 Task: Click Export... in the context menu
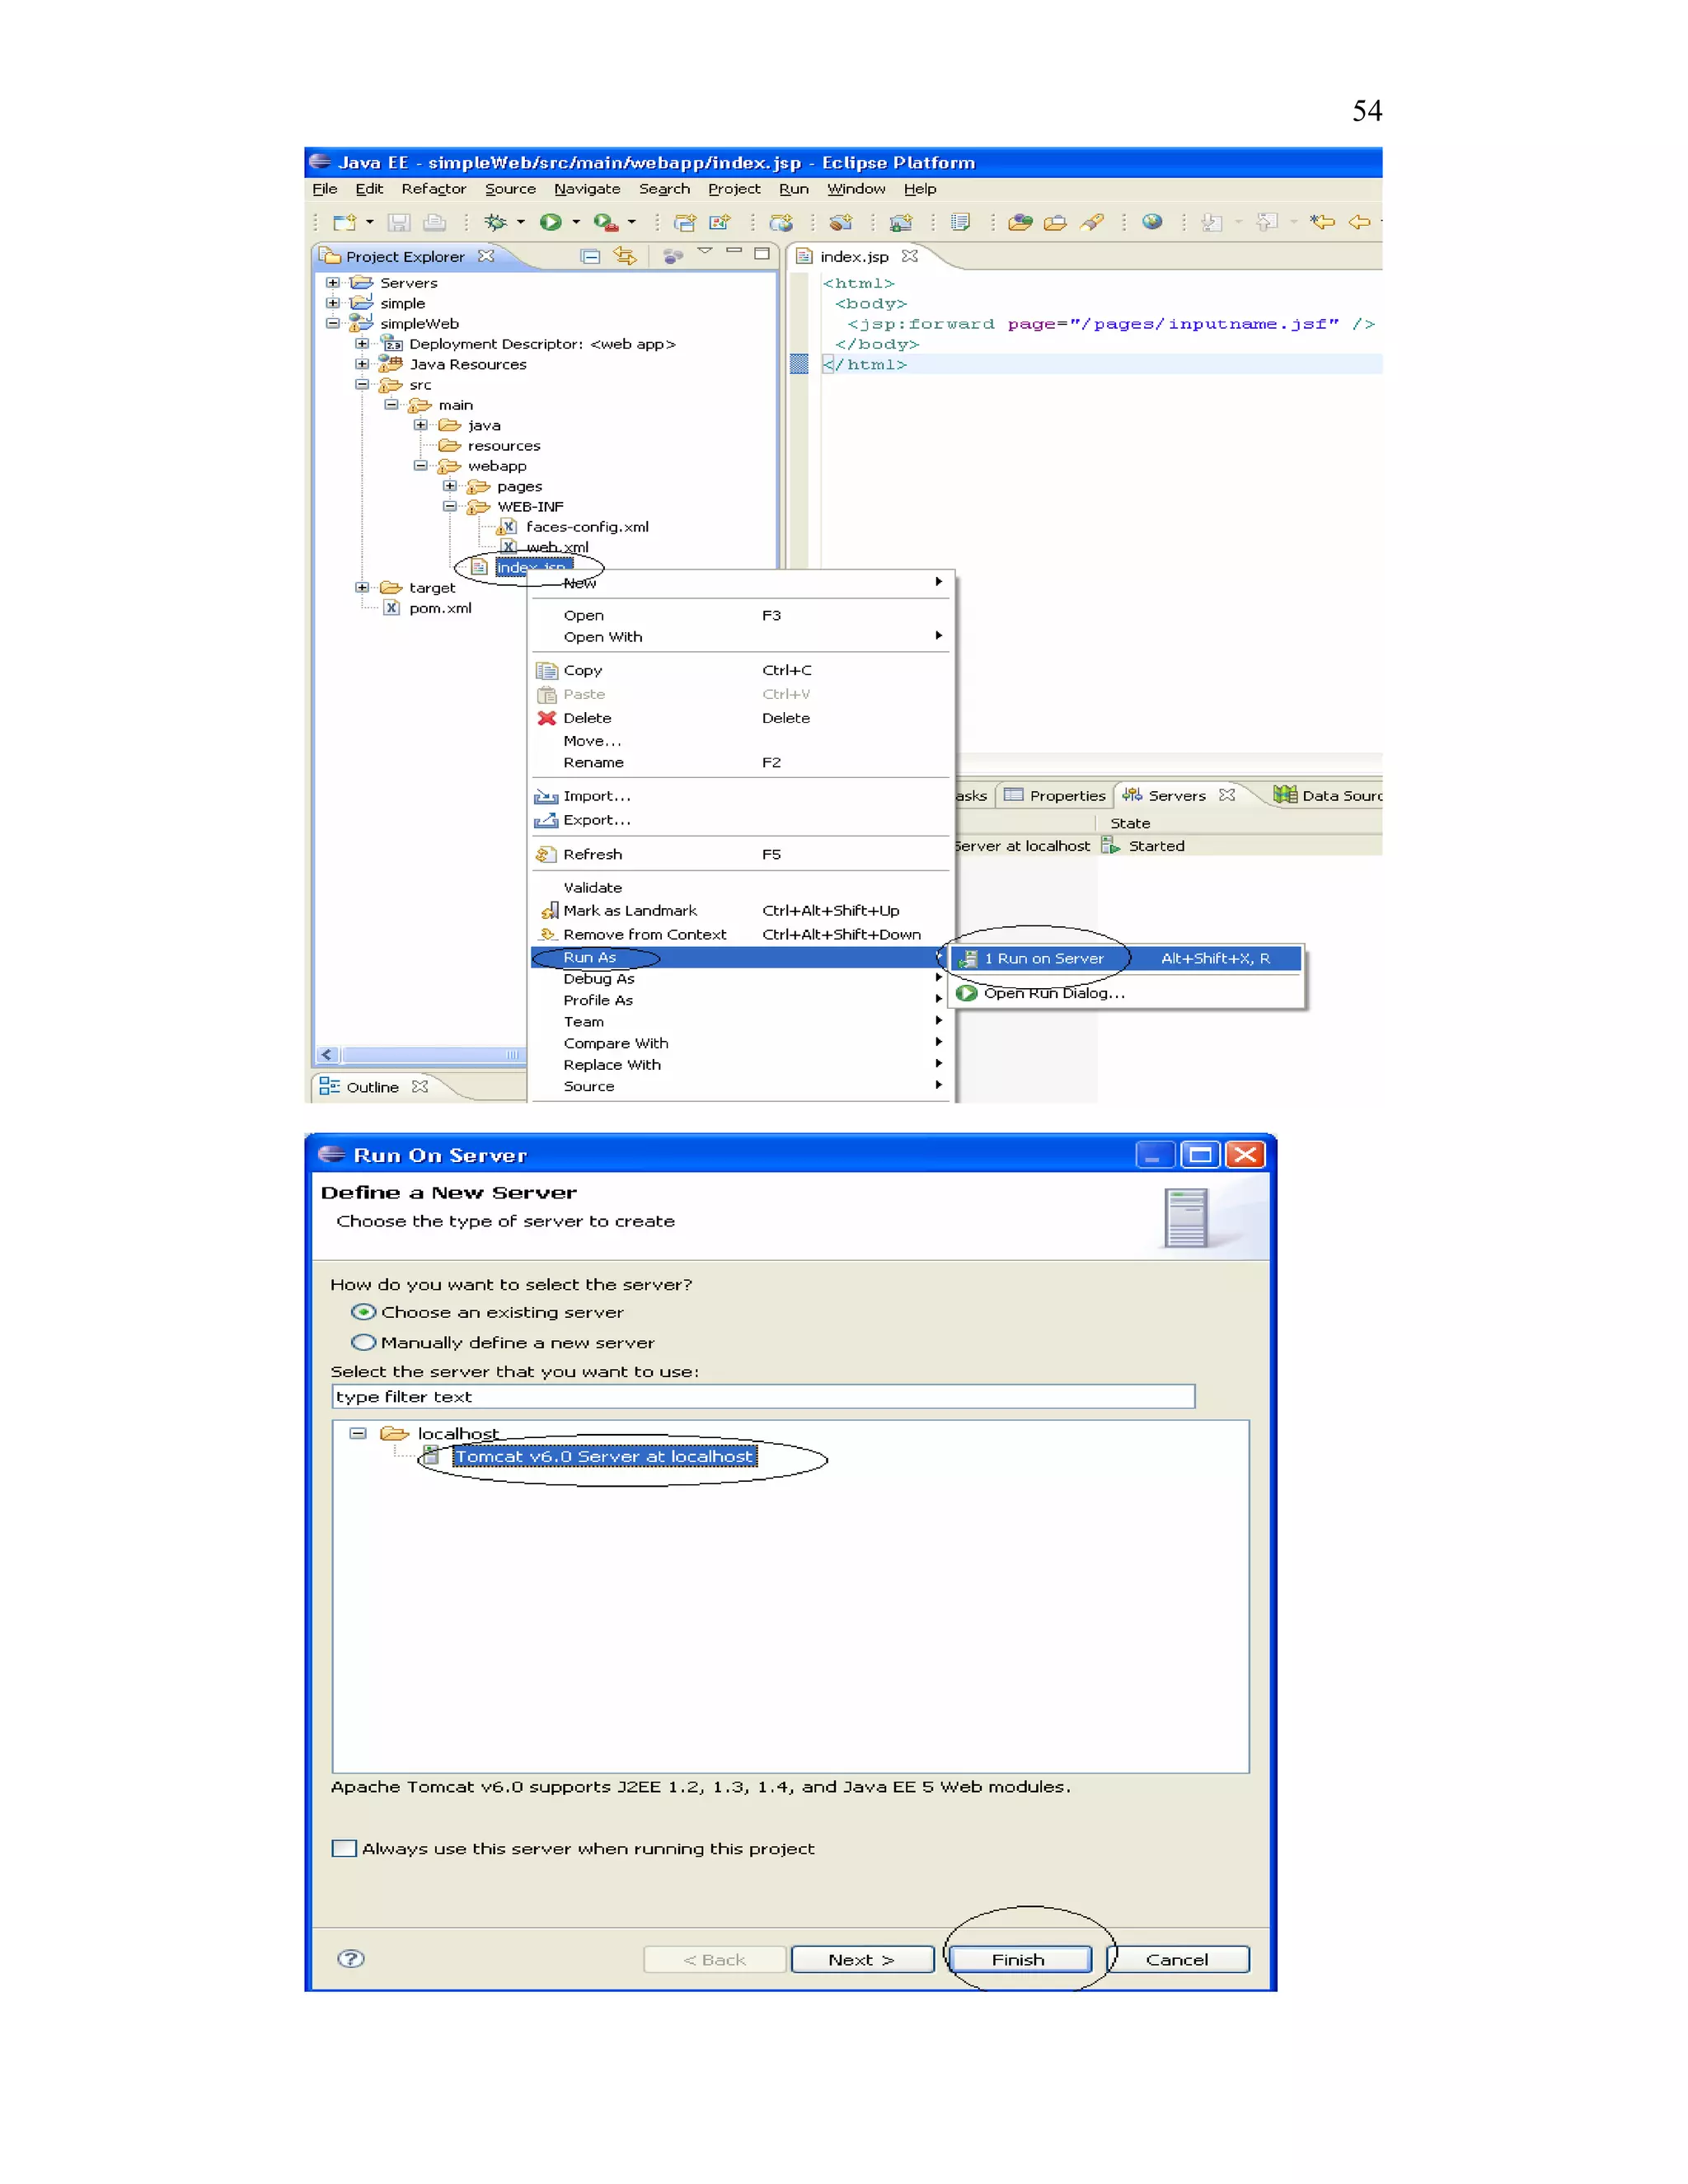click(x=741, y=820)
